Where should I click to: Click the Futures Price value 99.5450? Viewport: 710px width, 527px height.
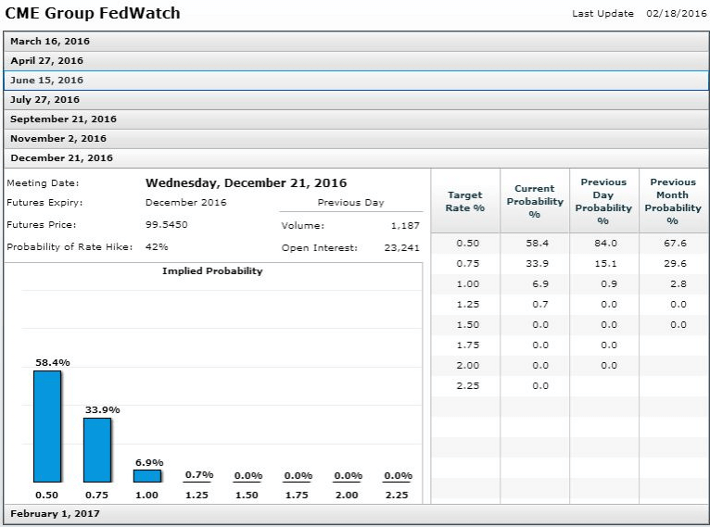coord(166,225)
